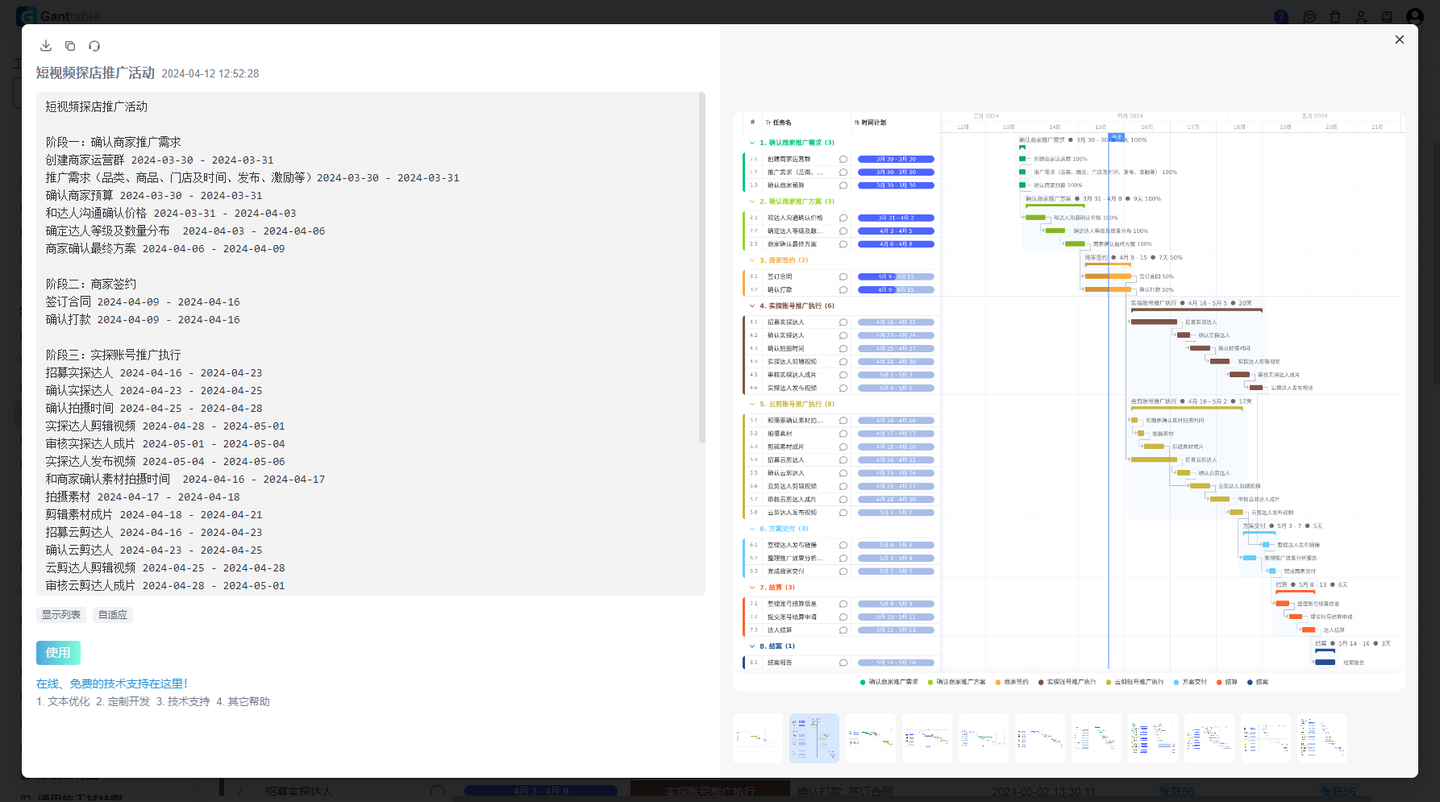The width and height of the screenshot is (1440, 802).
Task: Click the dialog title 短视频探店推广活动
Action: tap(95, 73)
